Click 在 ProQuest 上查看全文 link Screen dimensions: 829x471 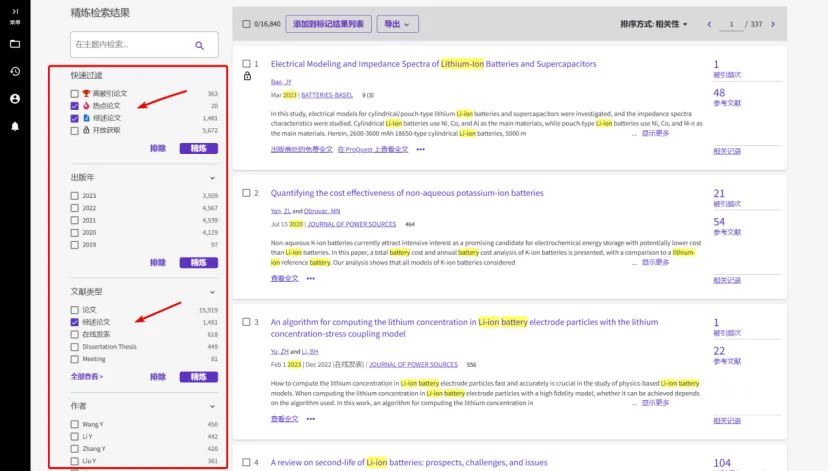[x=373, y=150]
